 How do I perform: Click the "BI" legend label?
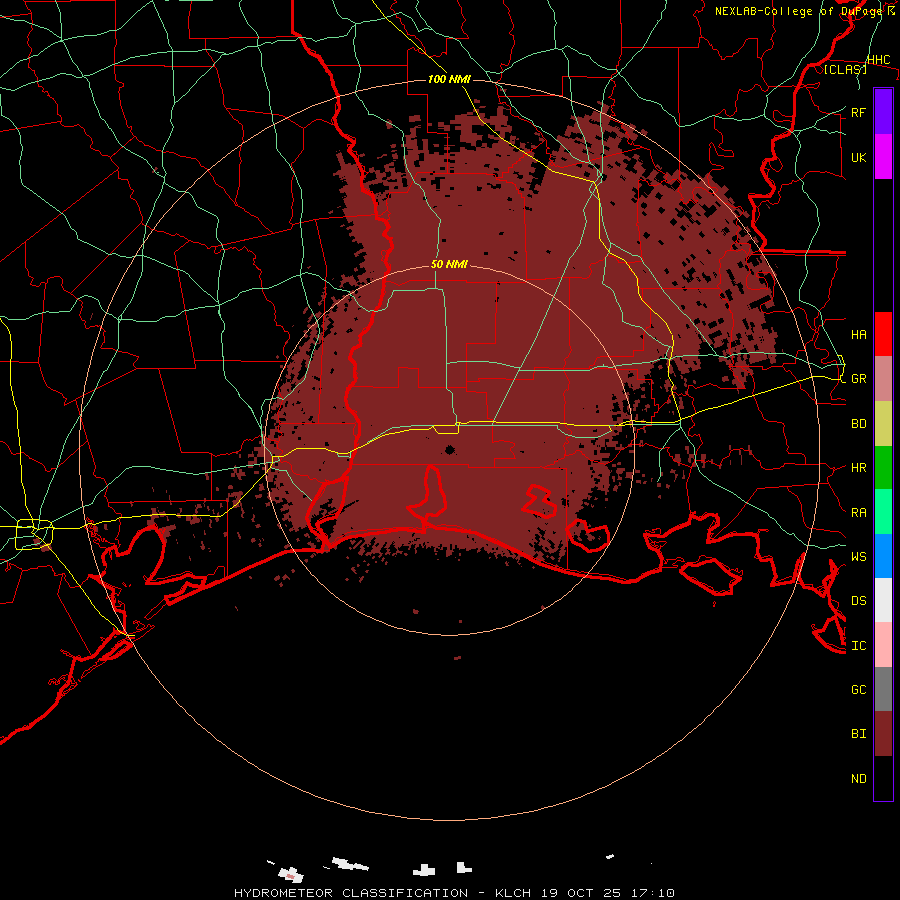click(x=858, y=734)
